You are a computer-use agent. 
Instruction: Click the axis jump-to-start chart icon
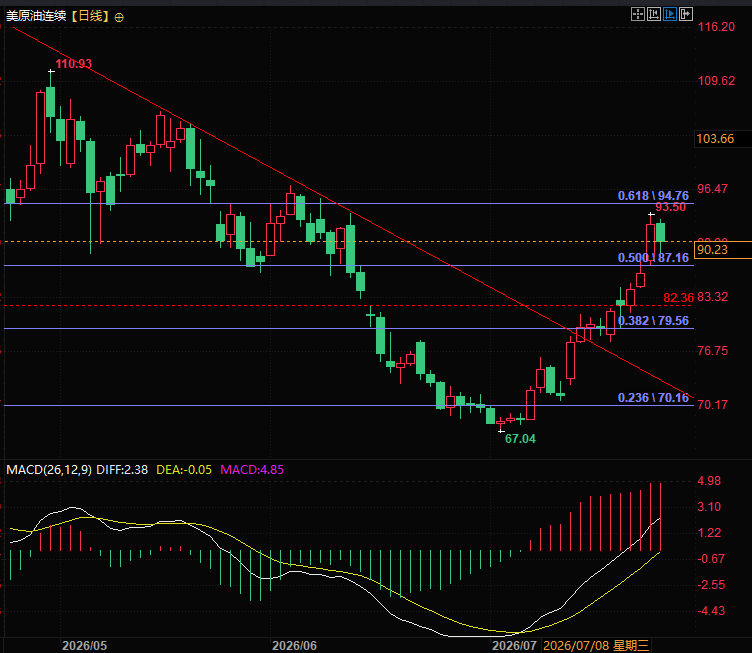654,14
